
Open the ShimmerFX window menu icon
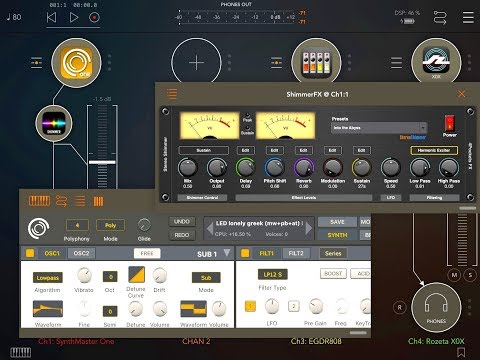[172, 94]
